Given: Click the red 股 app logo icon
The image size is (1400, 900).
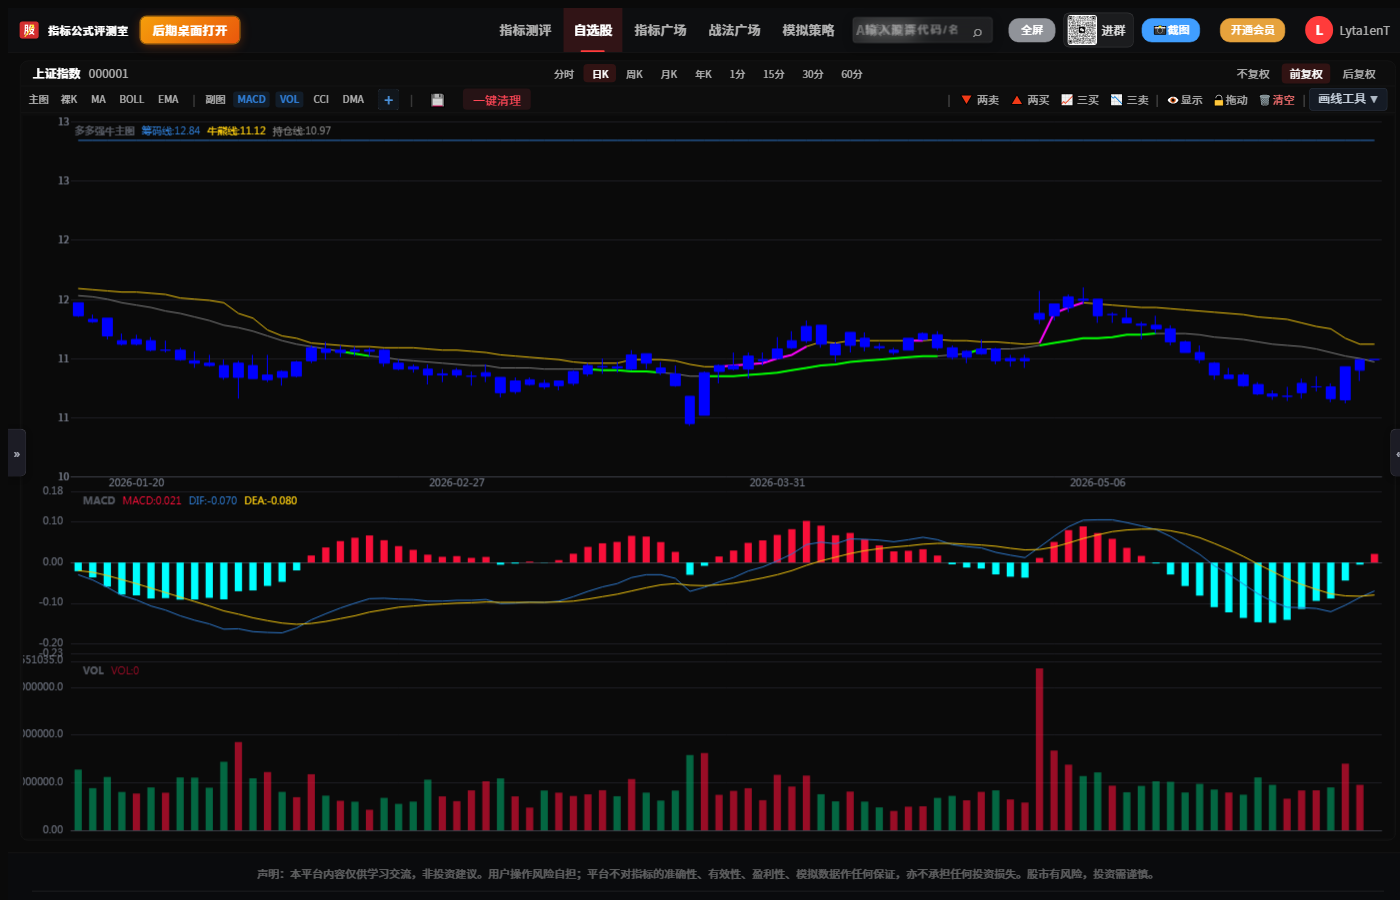Looking at the screenshot, I should 29,30.
